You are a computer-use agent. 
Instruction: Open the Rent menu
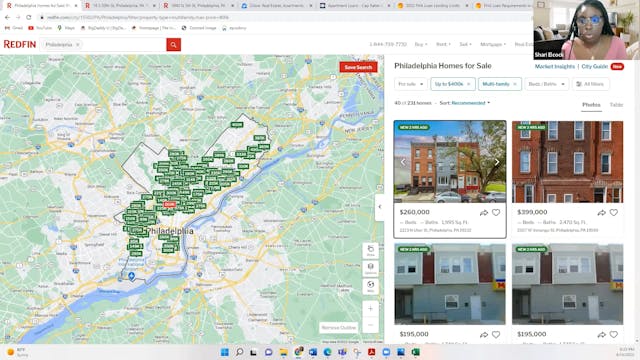(x=443, y=44)
